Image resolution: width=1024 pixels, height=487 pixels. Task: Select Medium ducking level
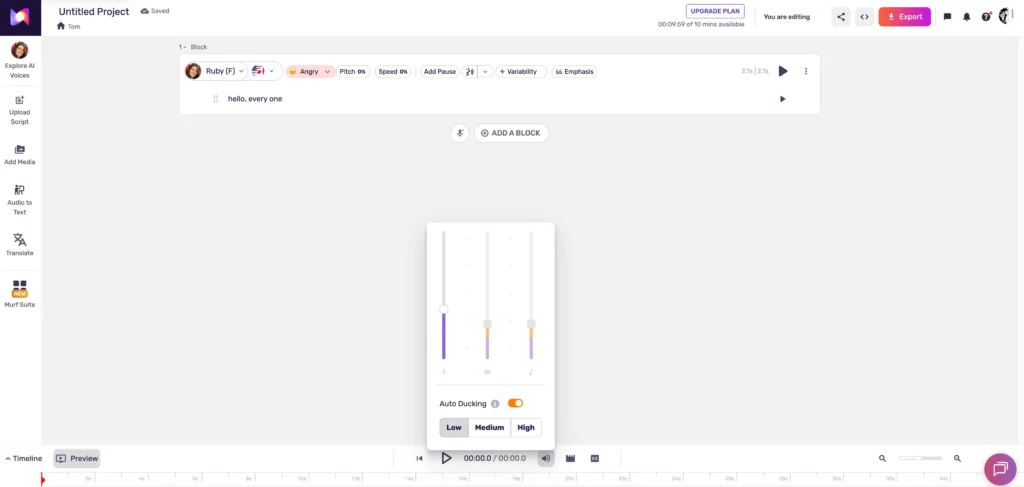(489, 428)
